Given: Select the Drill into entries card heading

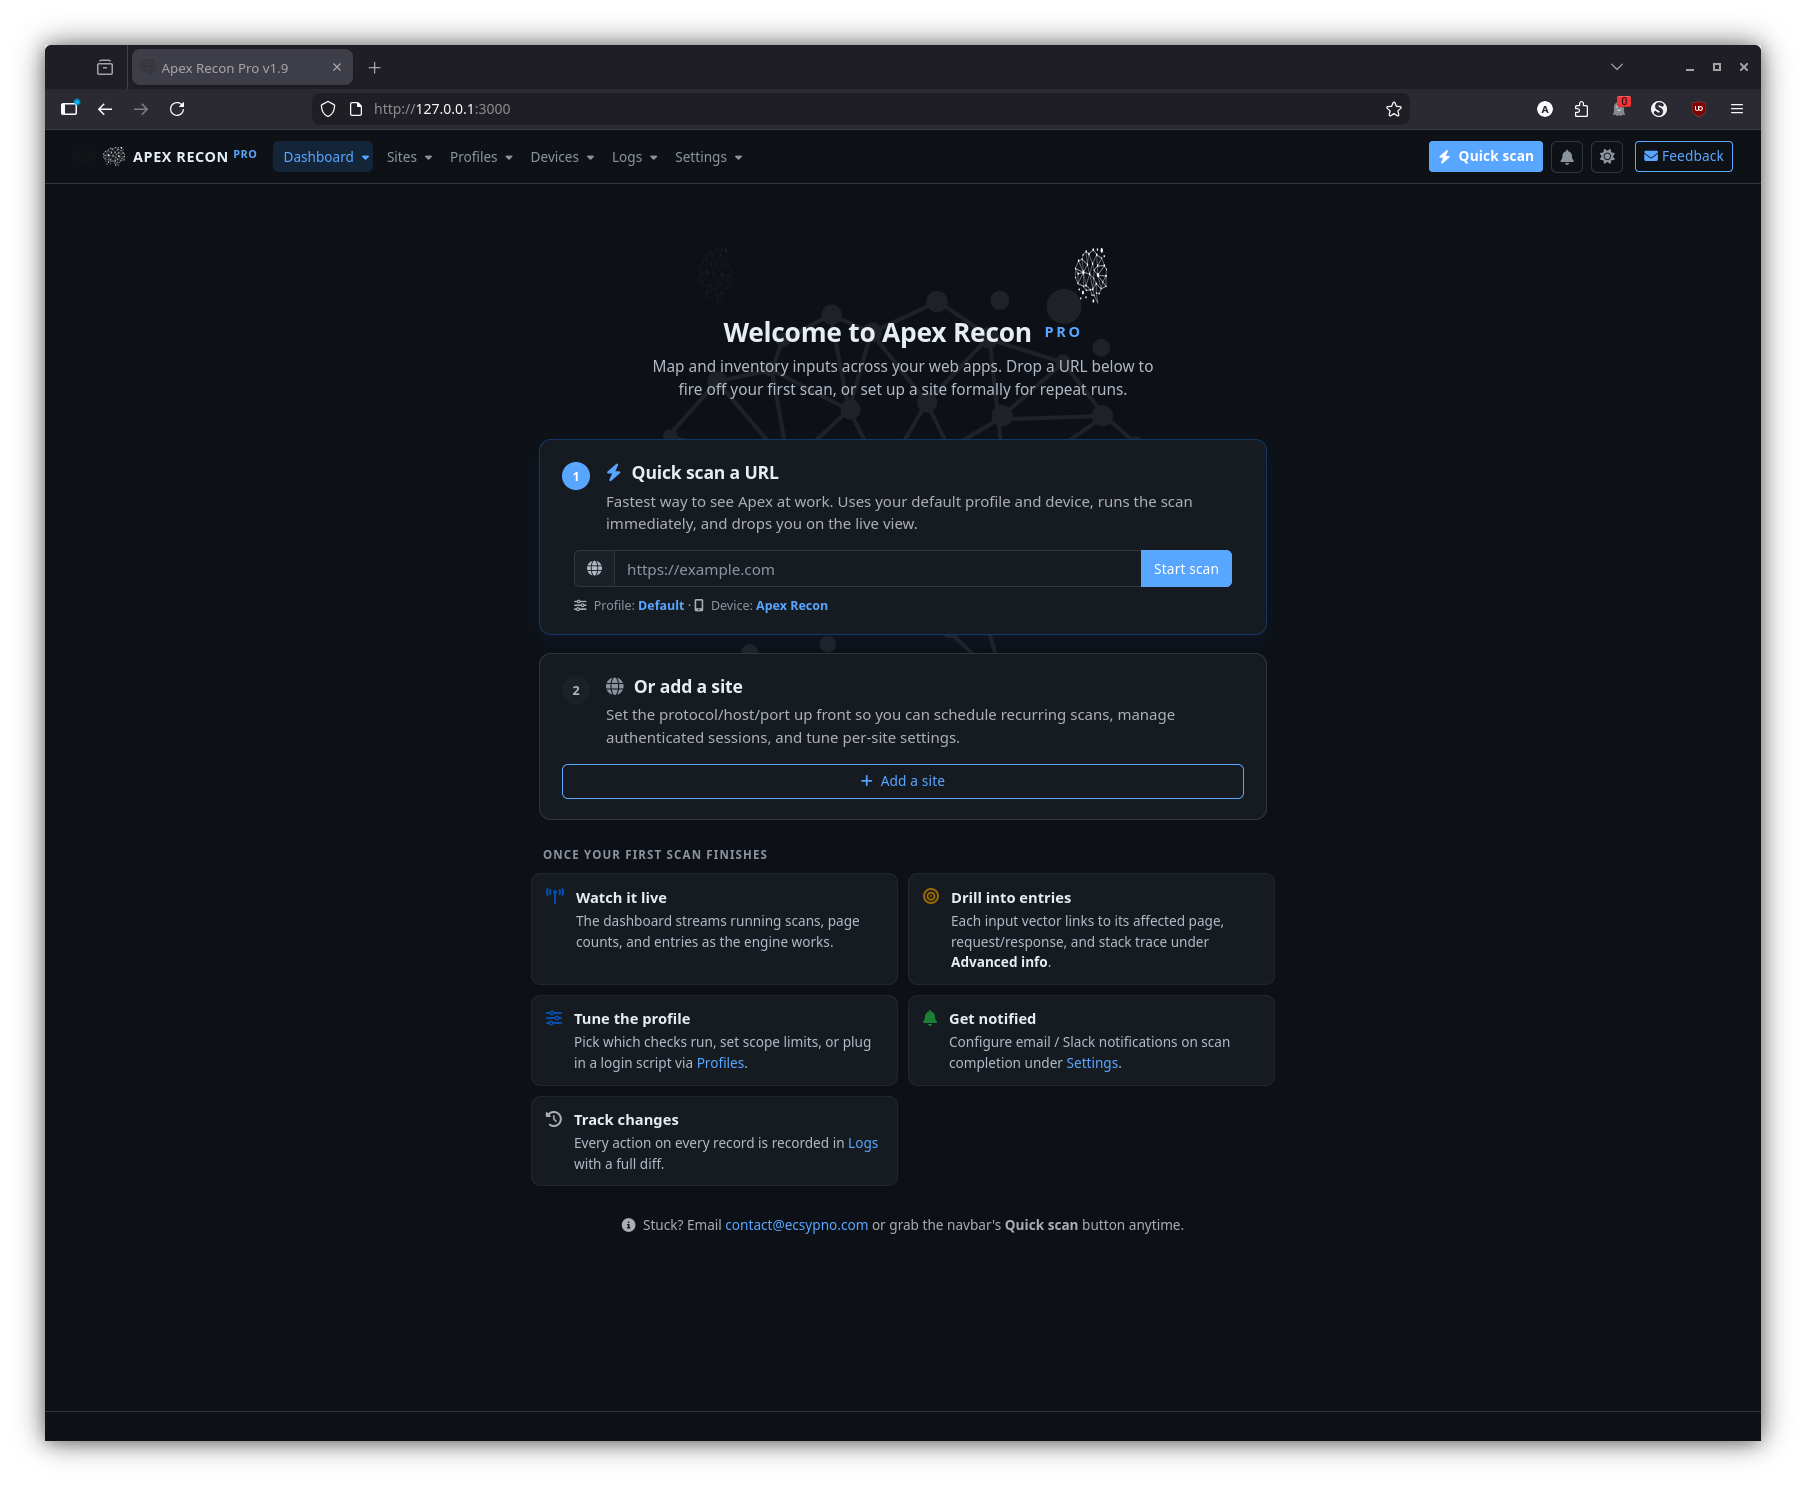Looking at the screenshot, I should 1011,898.
